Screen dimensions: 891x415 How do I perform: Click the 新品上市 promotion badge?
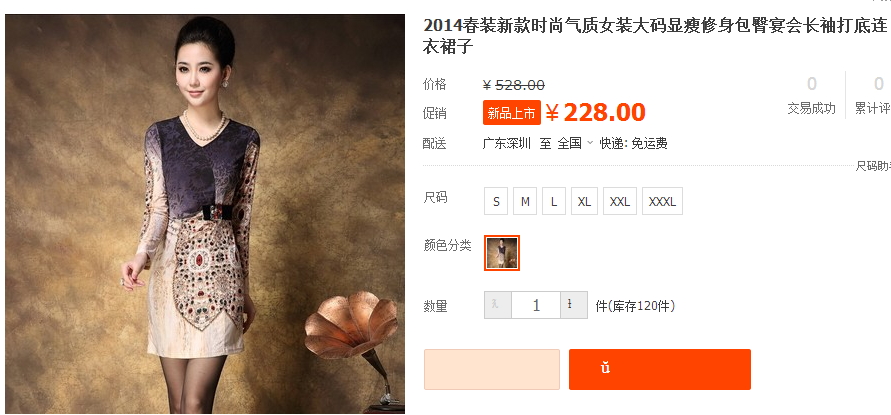click(511, 113)
